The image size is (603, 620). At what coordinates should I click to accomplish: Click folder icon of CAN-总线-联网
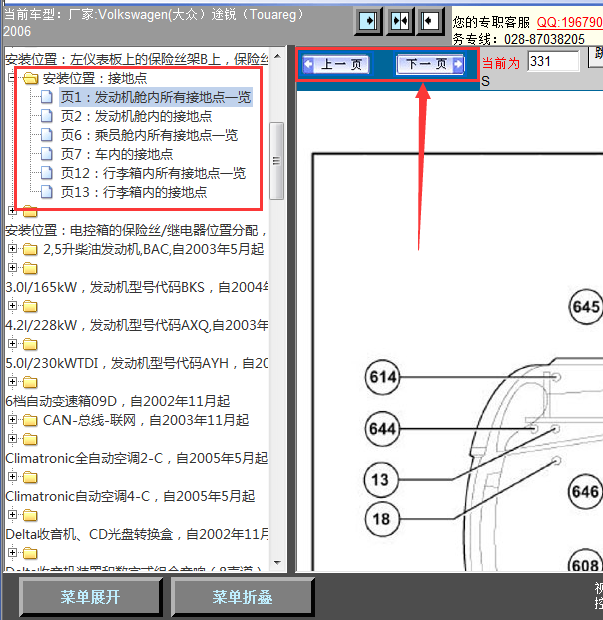[x=30, y=420]
